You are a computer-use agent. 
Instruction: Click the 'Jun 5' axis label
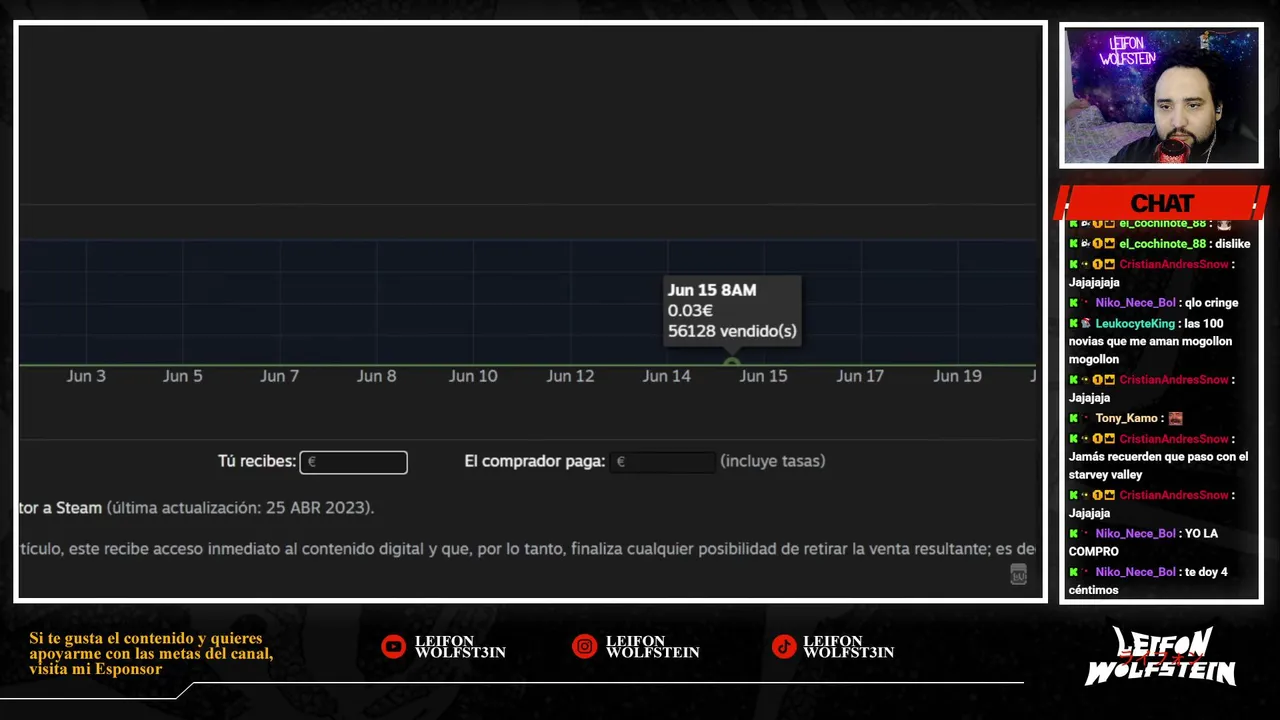(183, 376)
